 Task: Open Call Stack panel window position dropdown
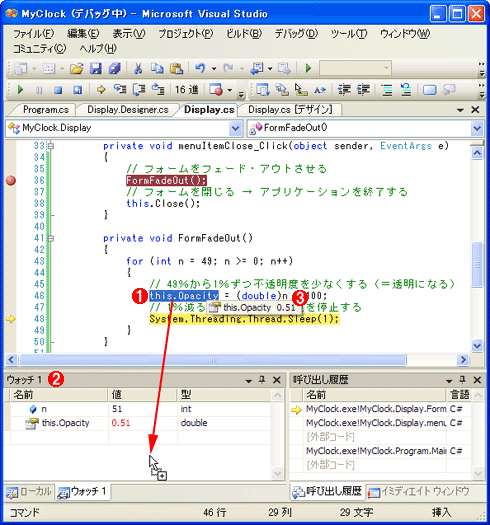pyautogui.click(x=449, y=381)
